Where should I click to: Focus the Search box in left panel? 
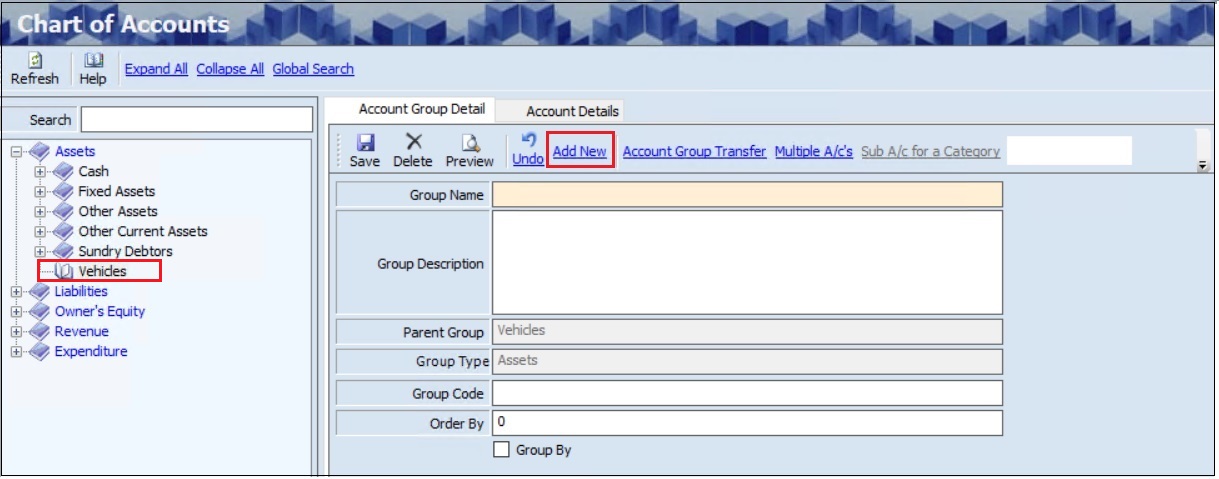(x=196, y=120)
